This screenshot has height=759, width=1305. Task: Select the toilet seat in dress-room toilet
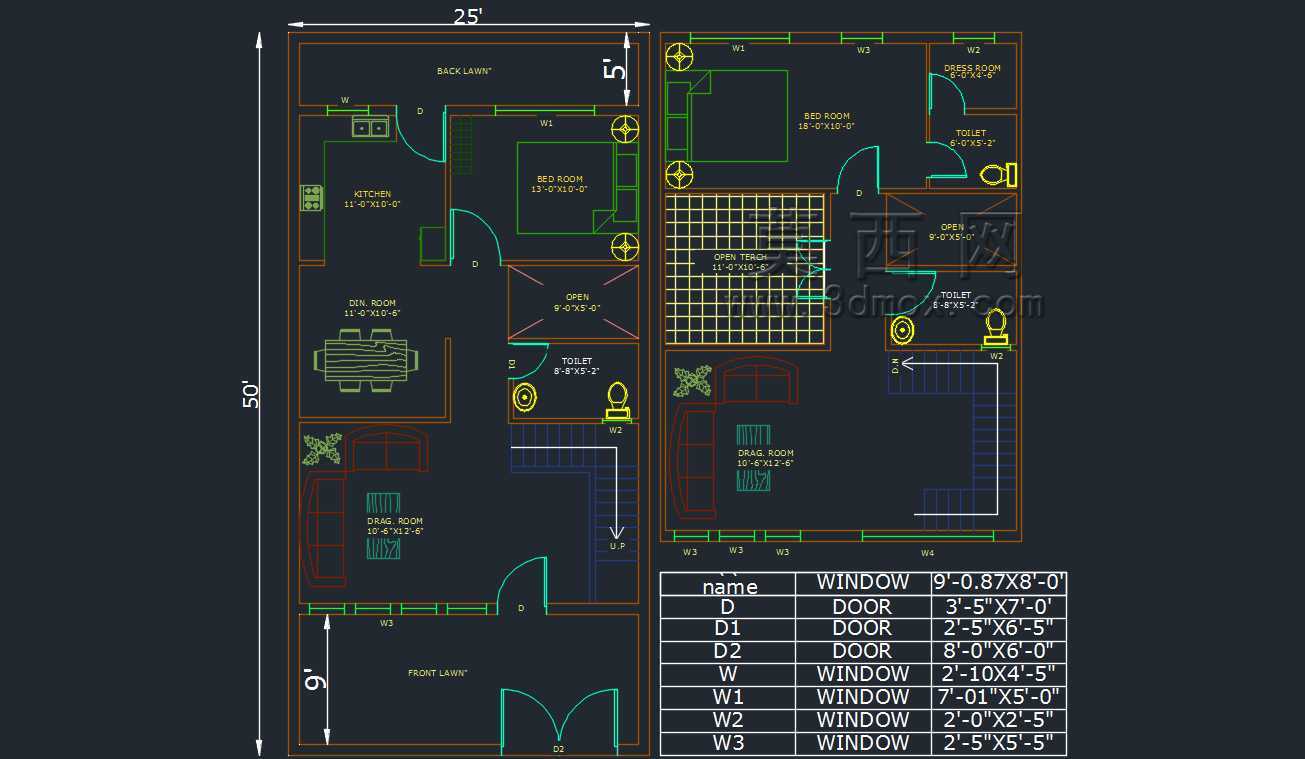point(998,175)
